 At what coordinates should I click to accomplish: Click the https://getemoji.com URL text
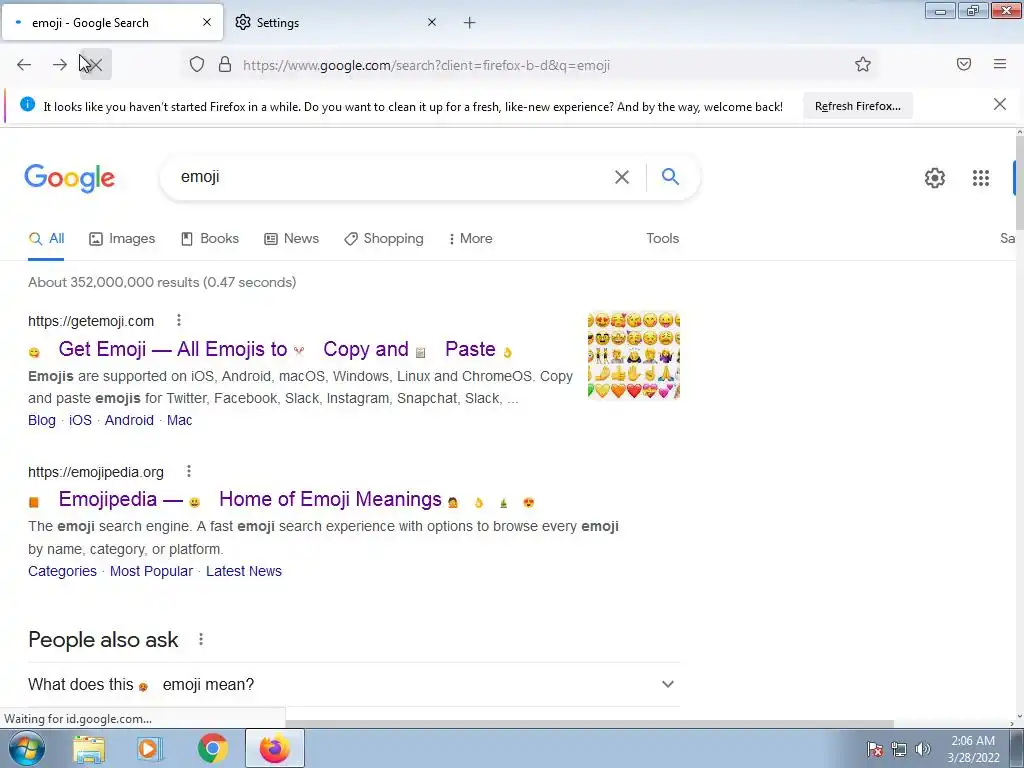91,321
